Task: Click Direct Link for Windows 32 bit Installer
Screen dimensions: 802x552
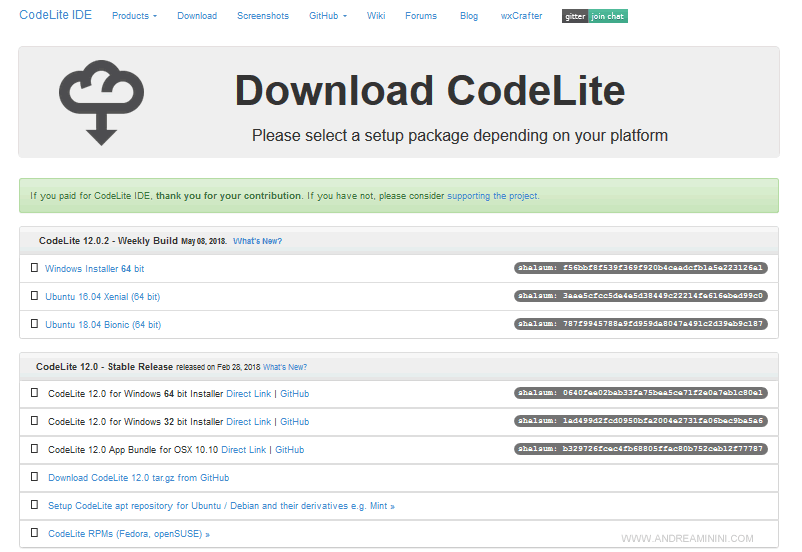Action: click(248, 422)
